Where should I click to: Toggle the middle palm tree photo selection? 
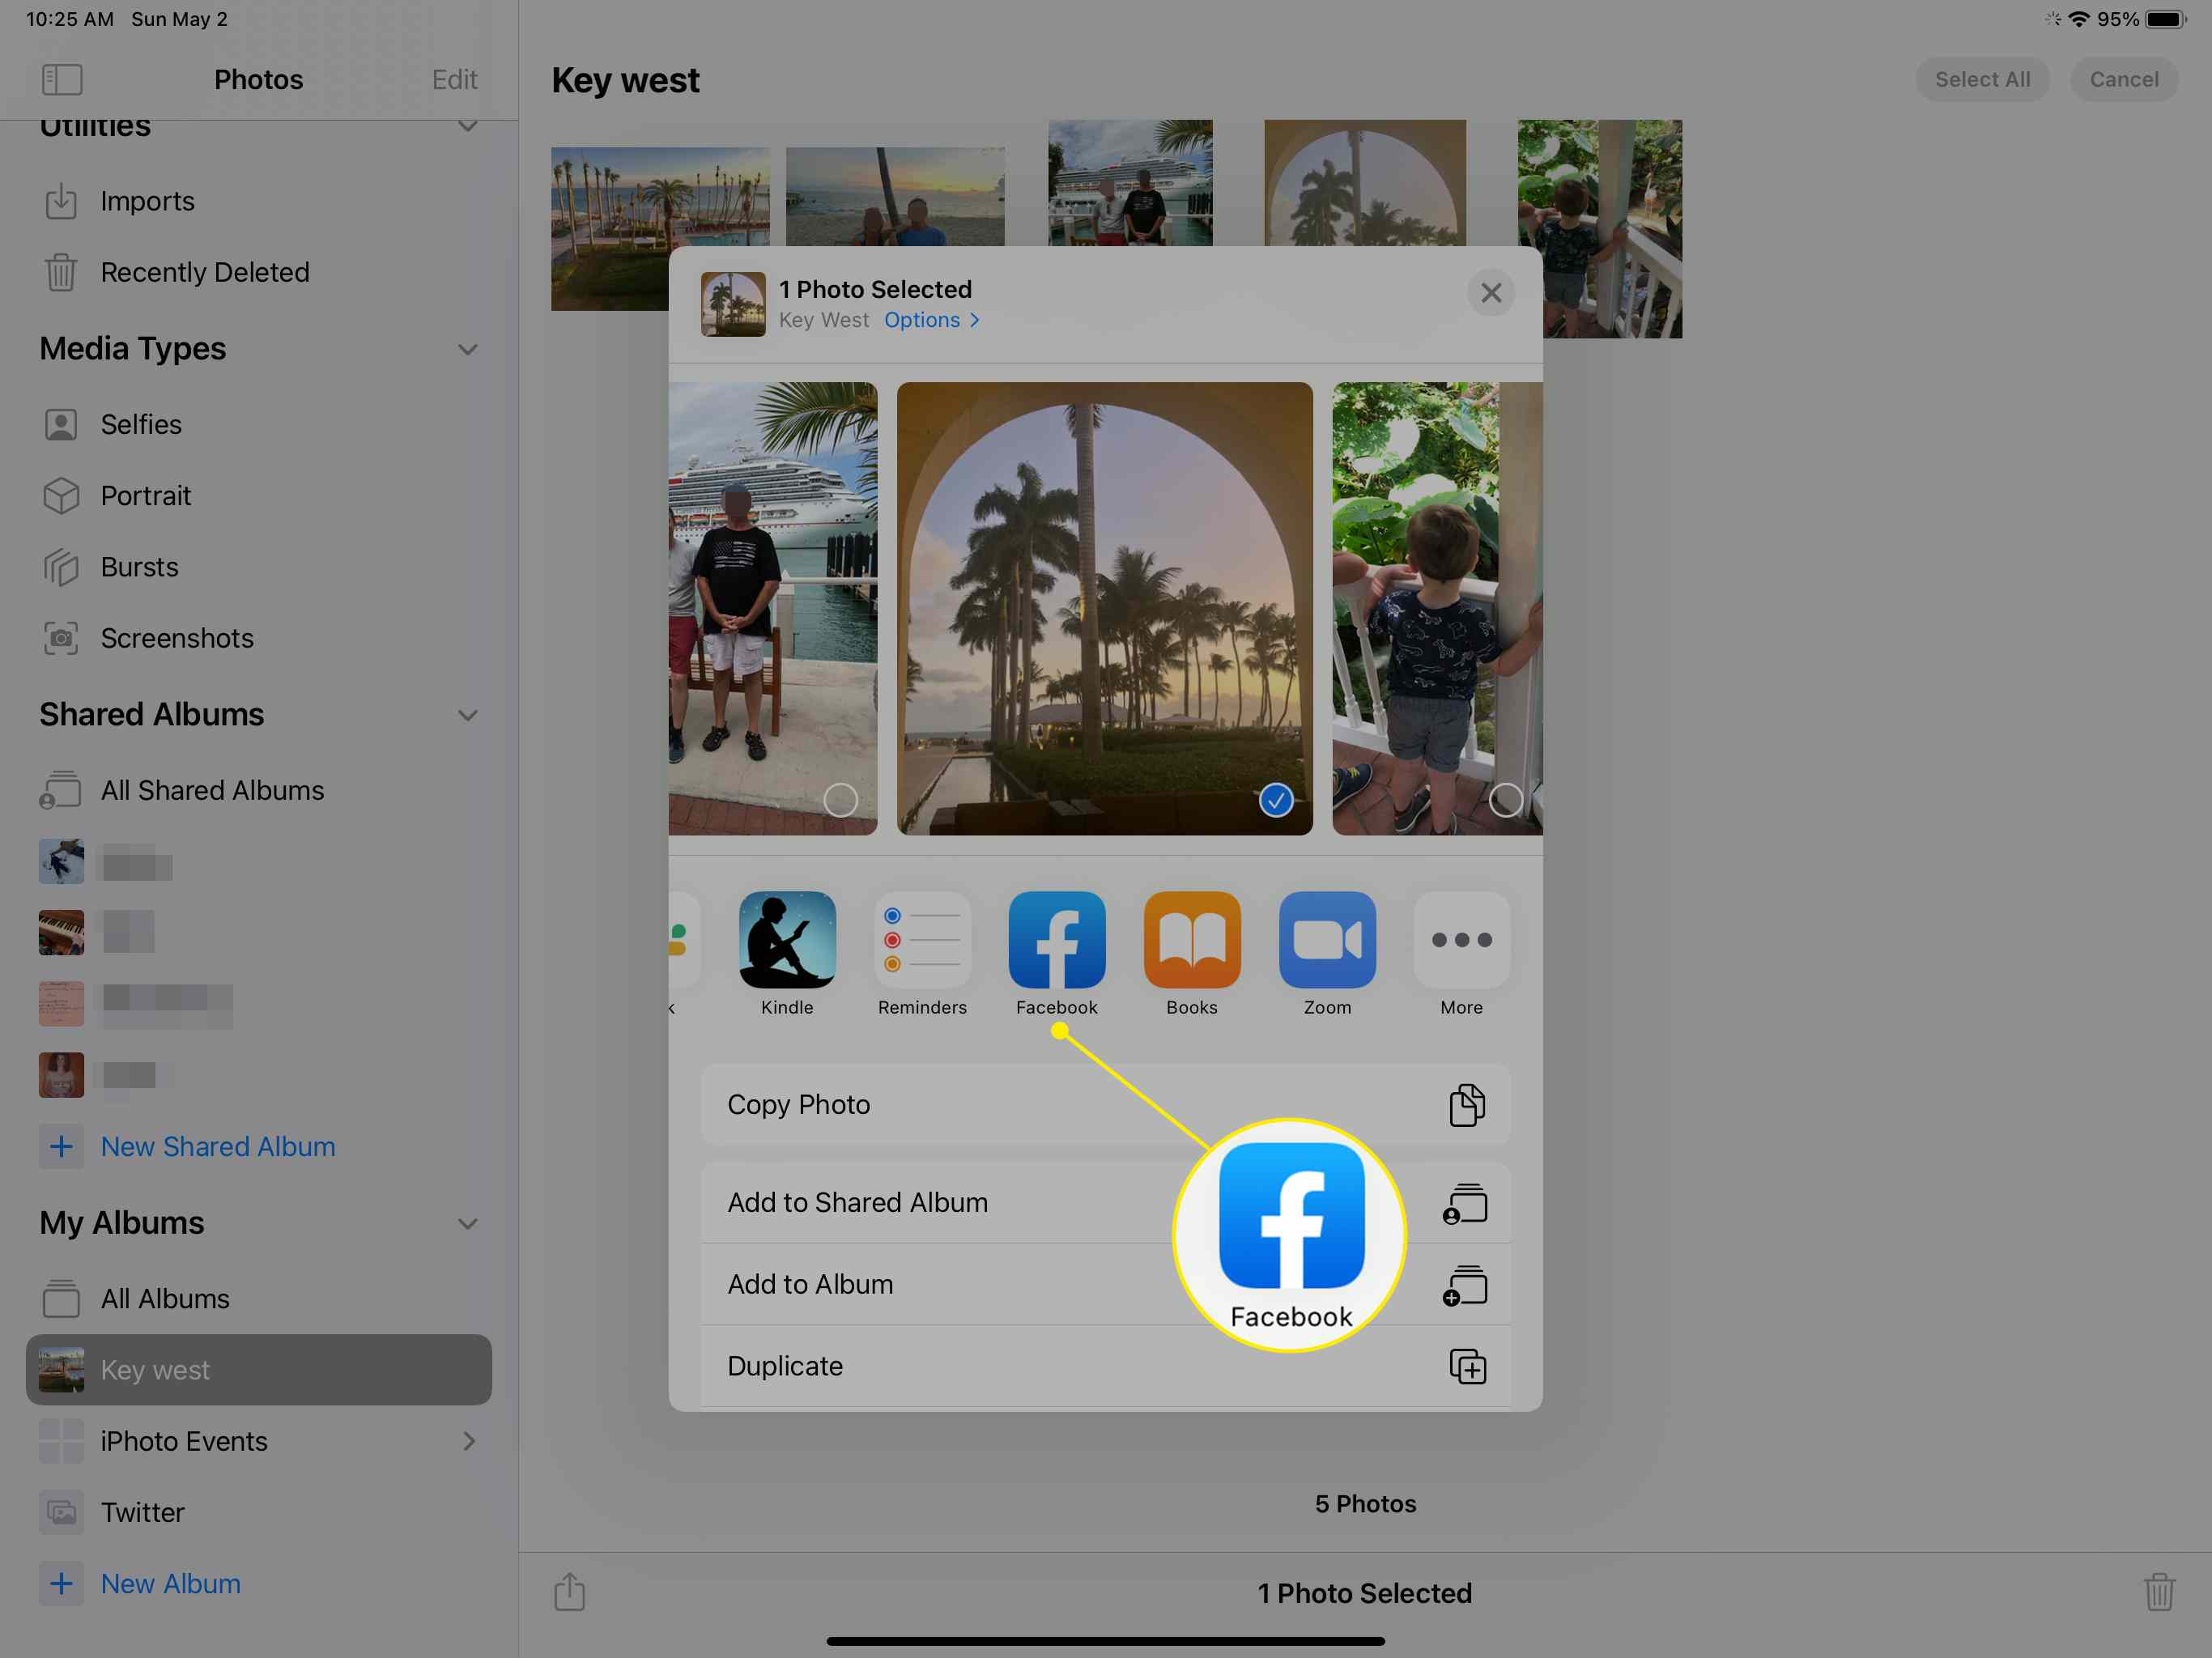pyautogui.click(x=1277, y=799)
